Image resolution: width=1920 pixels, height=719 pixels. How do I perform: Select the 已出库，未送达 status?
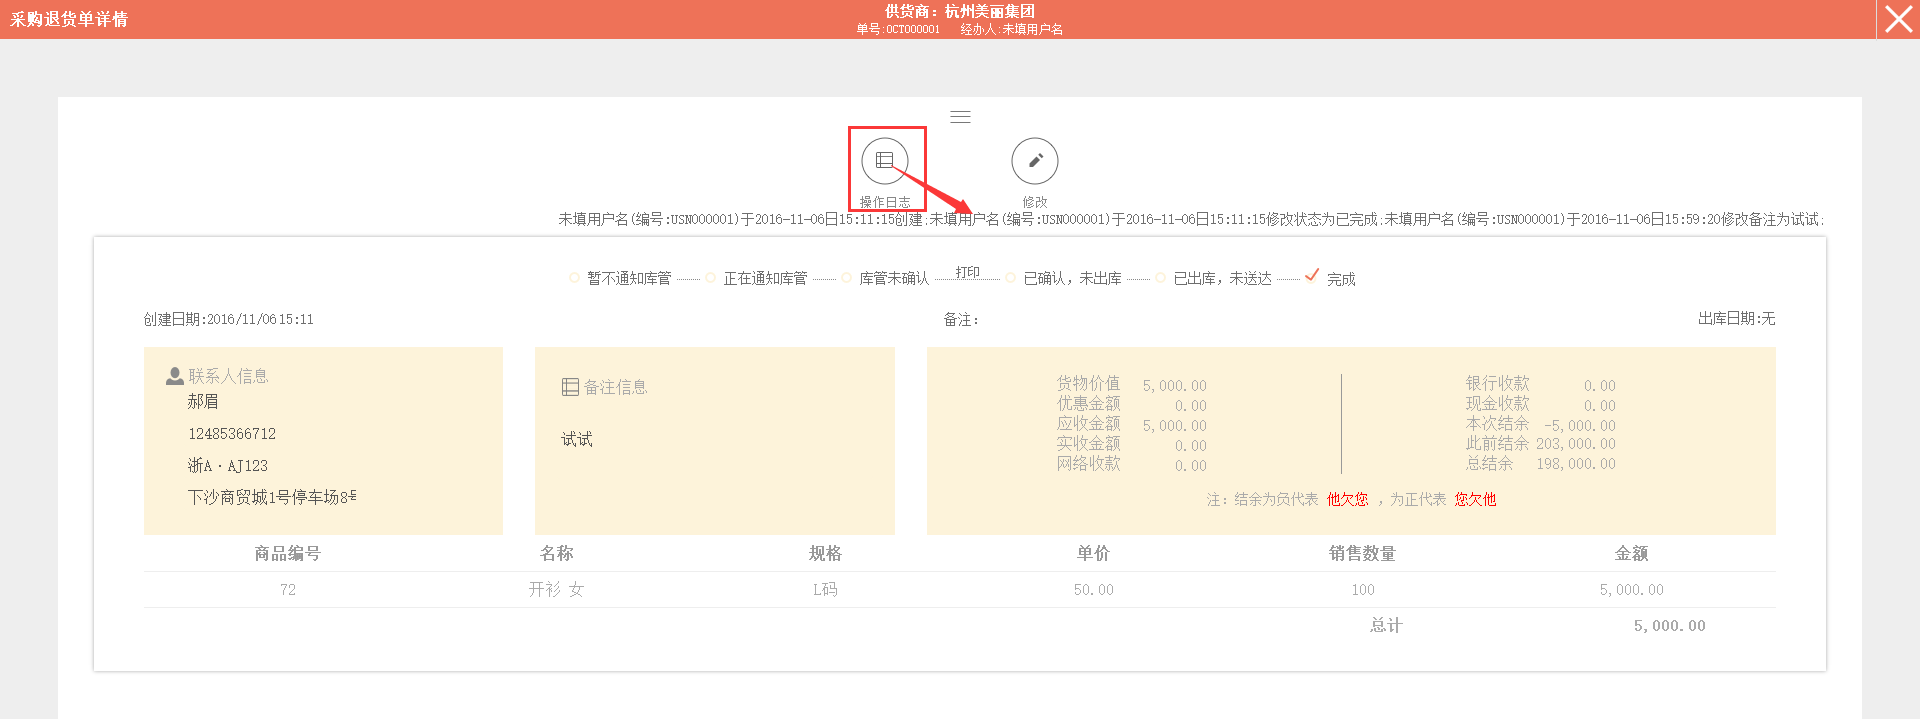pyautogui.click(x=1160, y=278)
